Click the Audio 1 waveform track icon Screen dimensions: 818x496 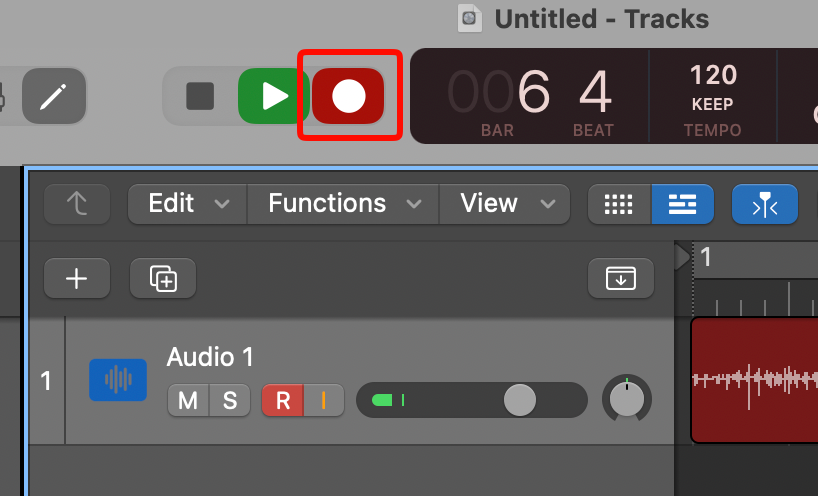(118, 380)
